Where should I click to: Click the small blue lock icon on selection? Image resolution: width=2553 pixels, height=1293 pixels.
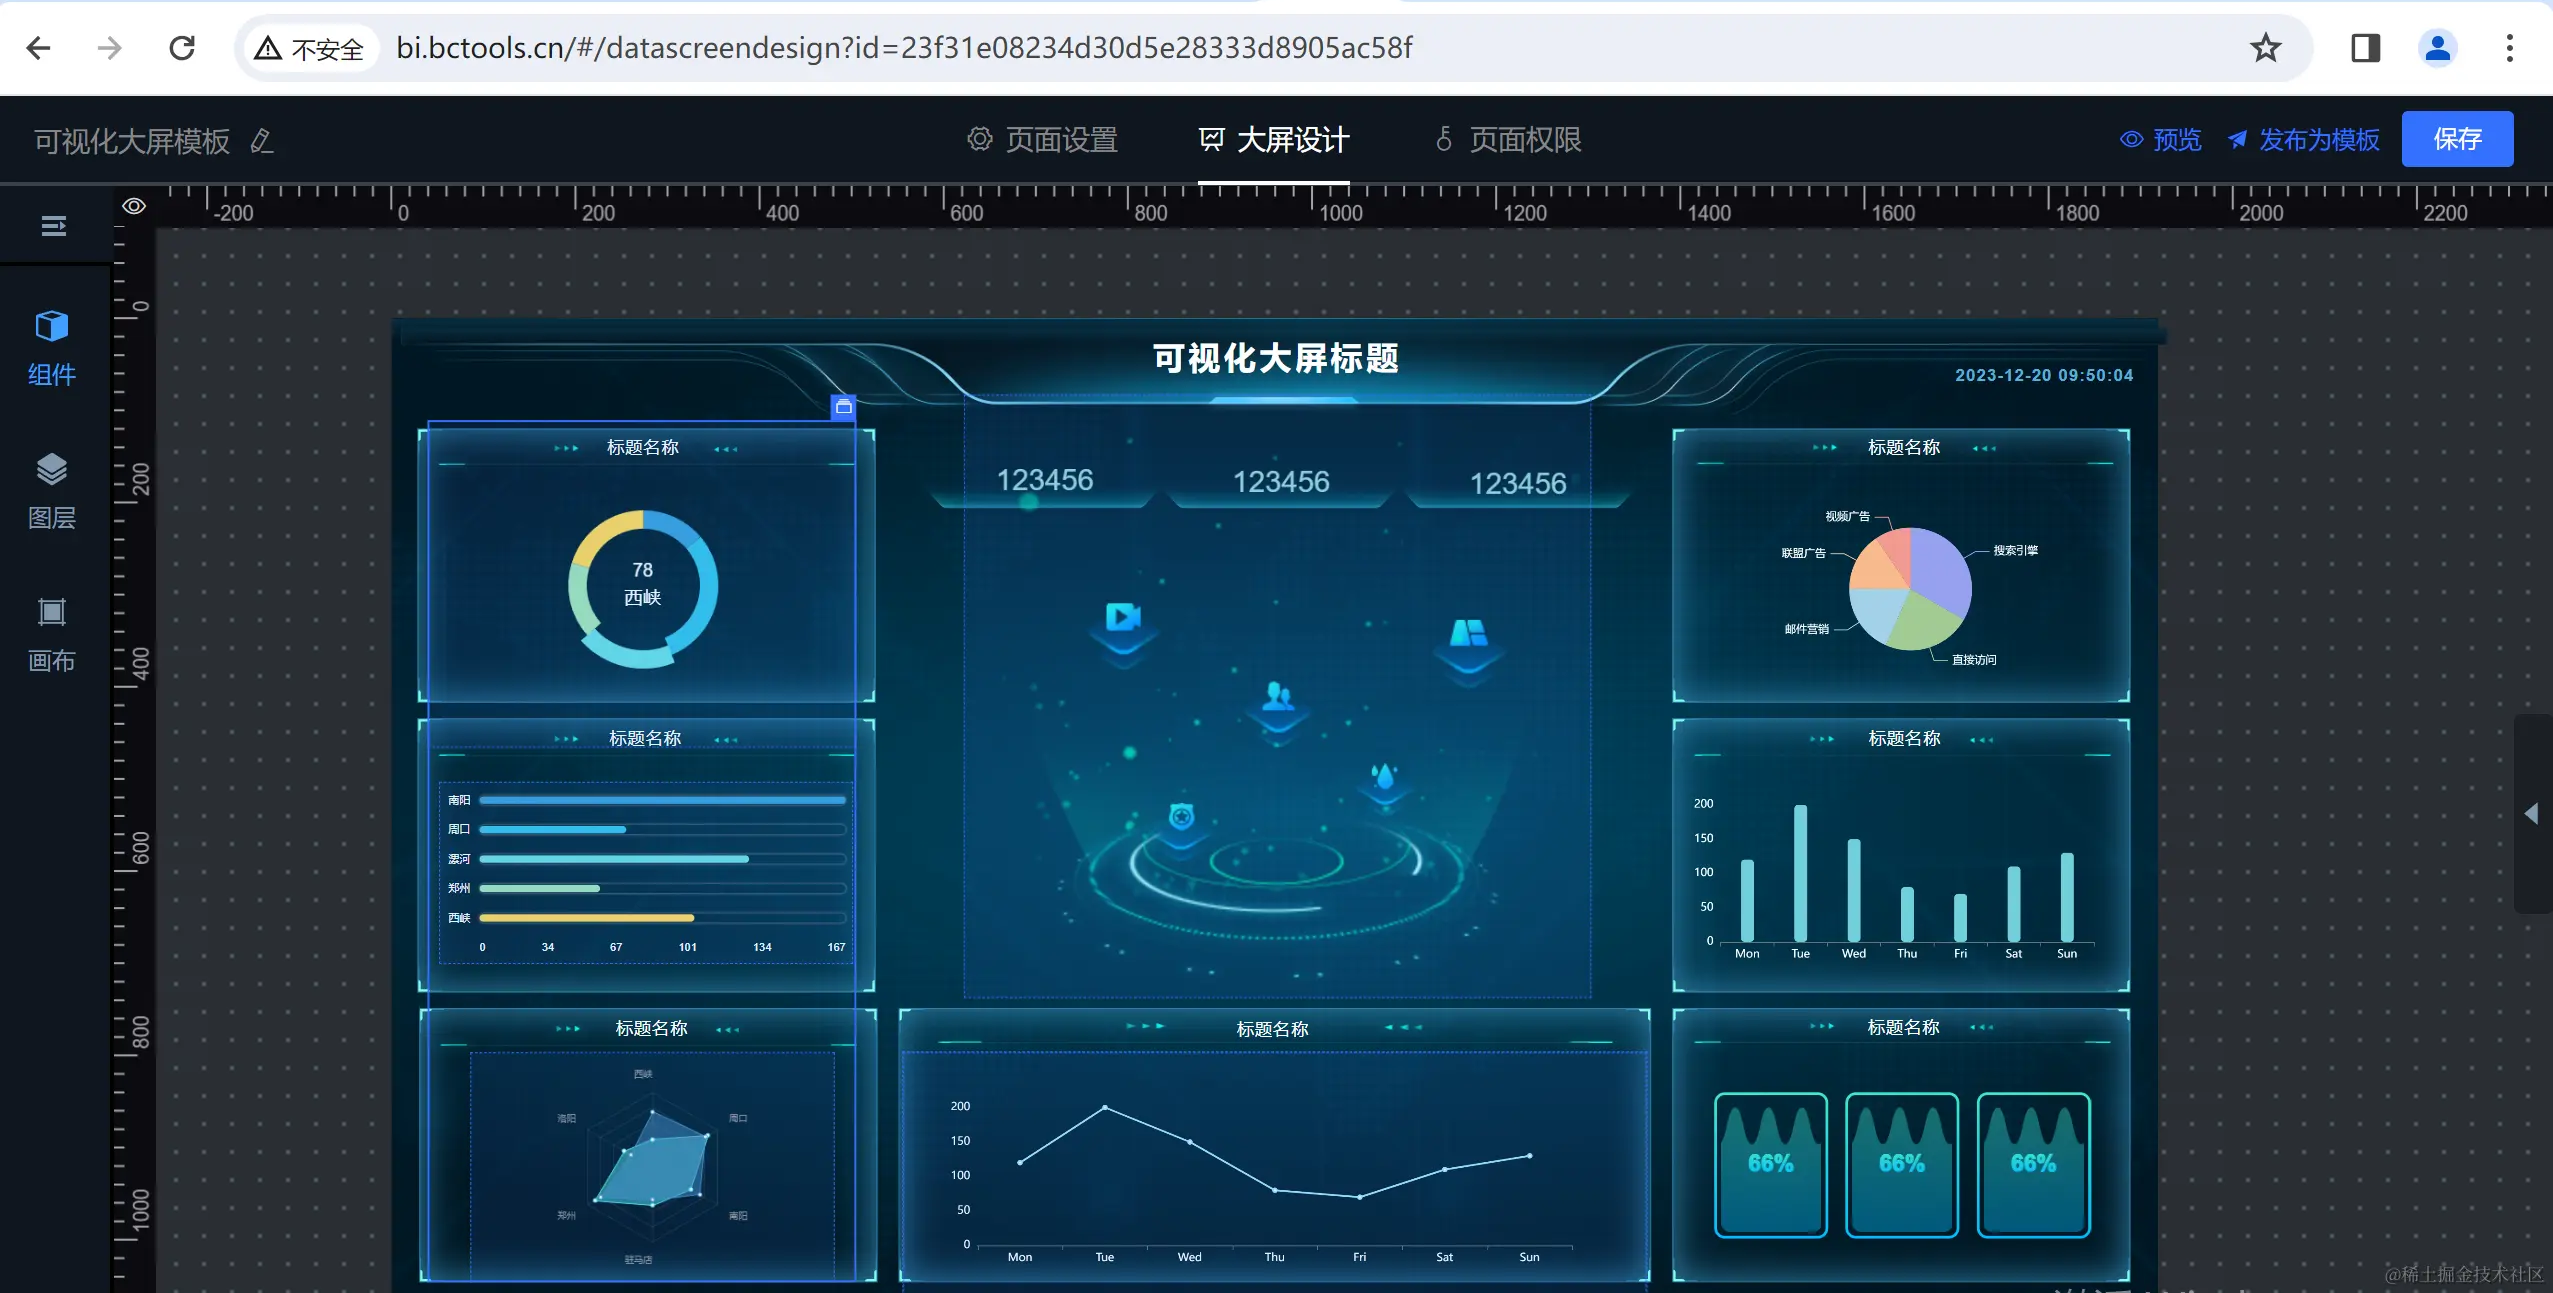coord(843,407)
